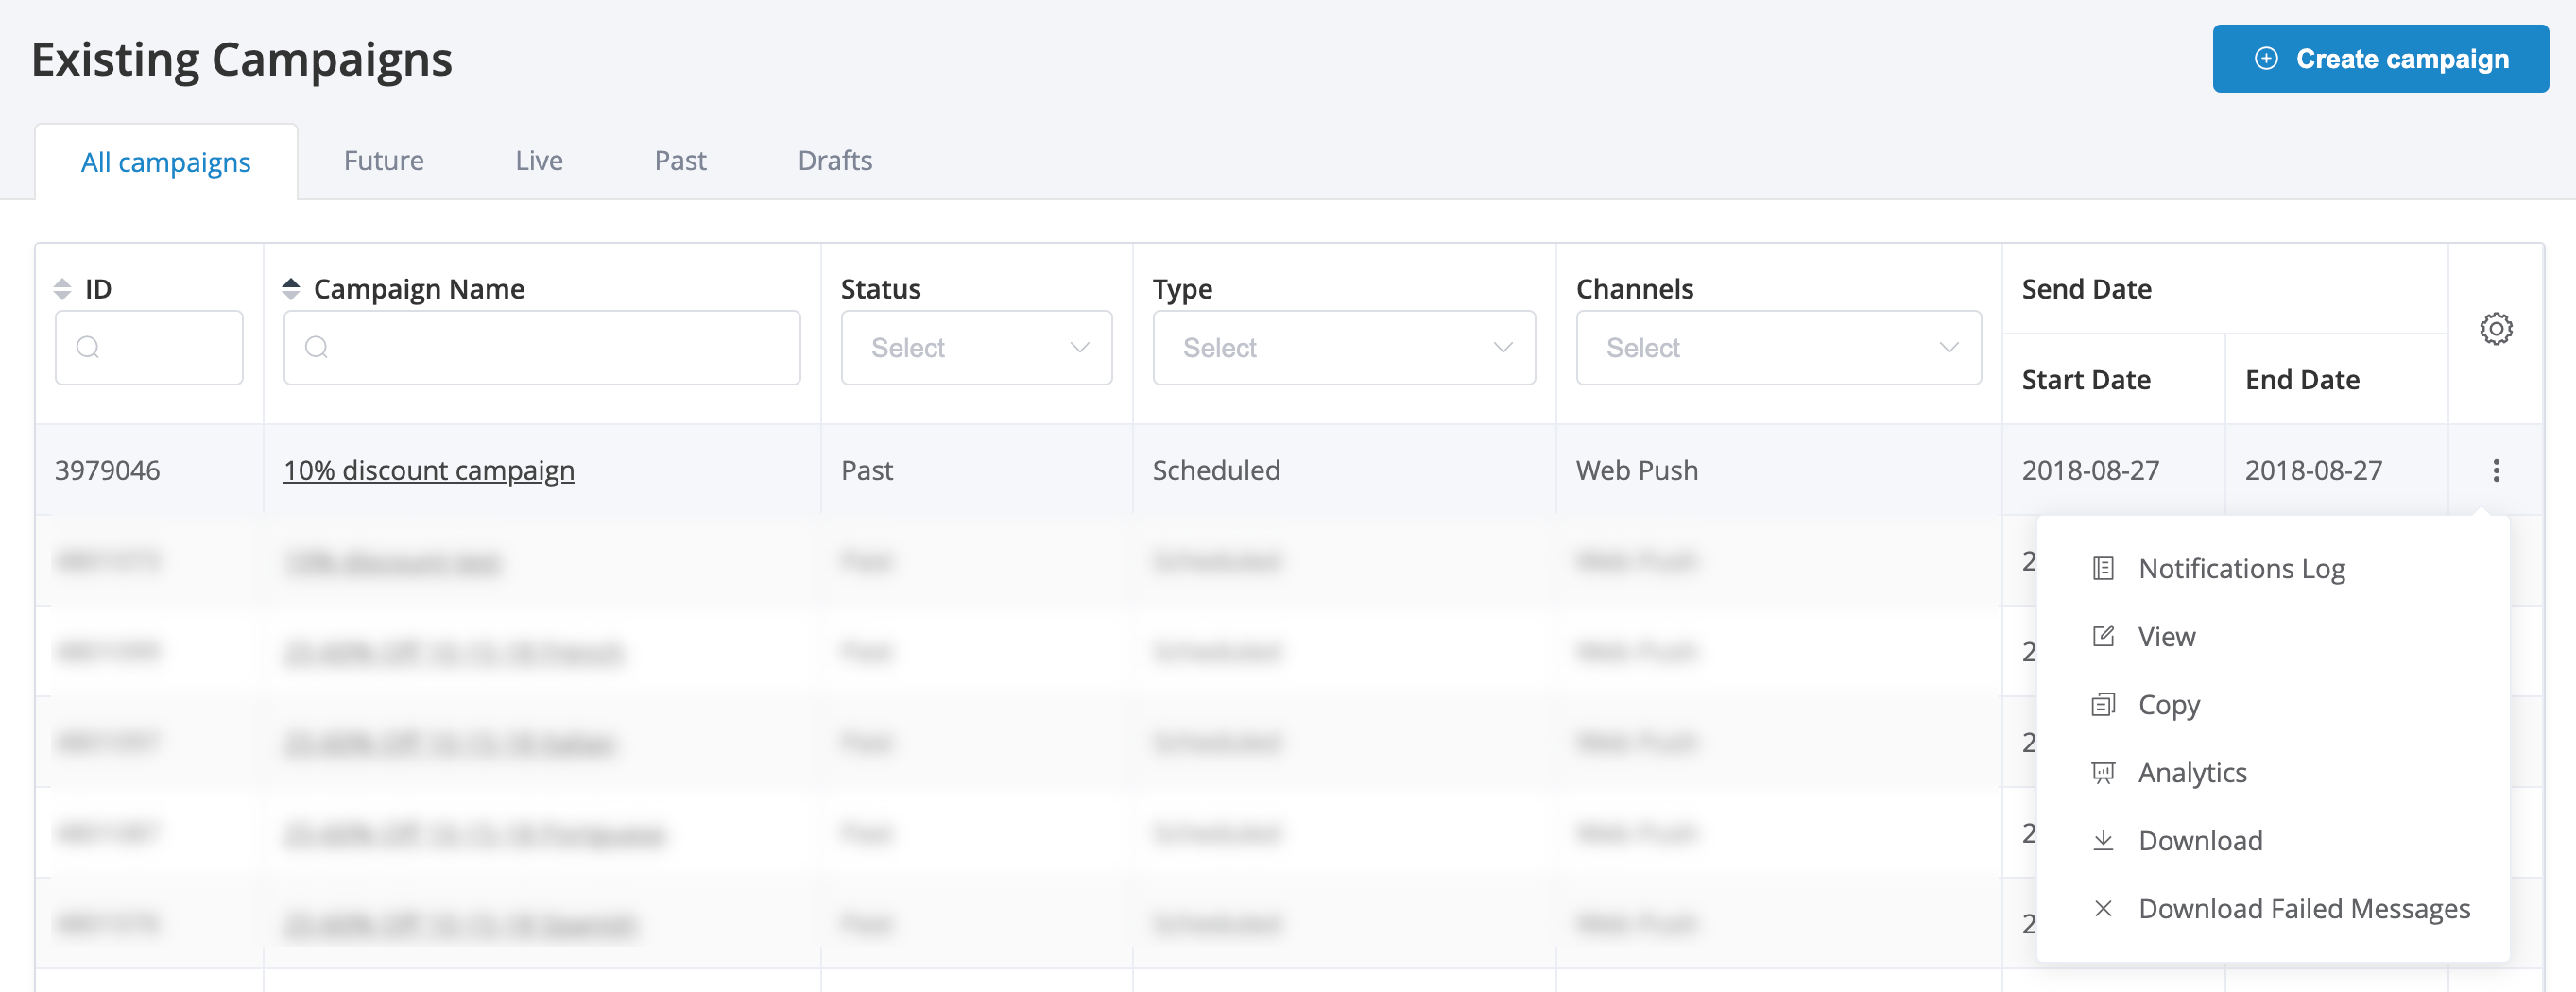
Task: Click the Status dropdown chevron
Action: point(1079,347)
